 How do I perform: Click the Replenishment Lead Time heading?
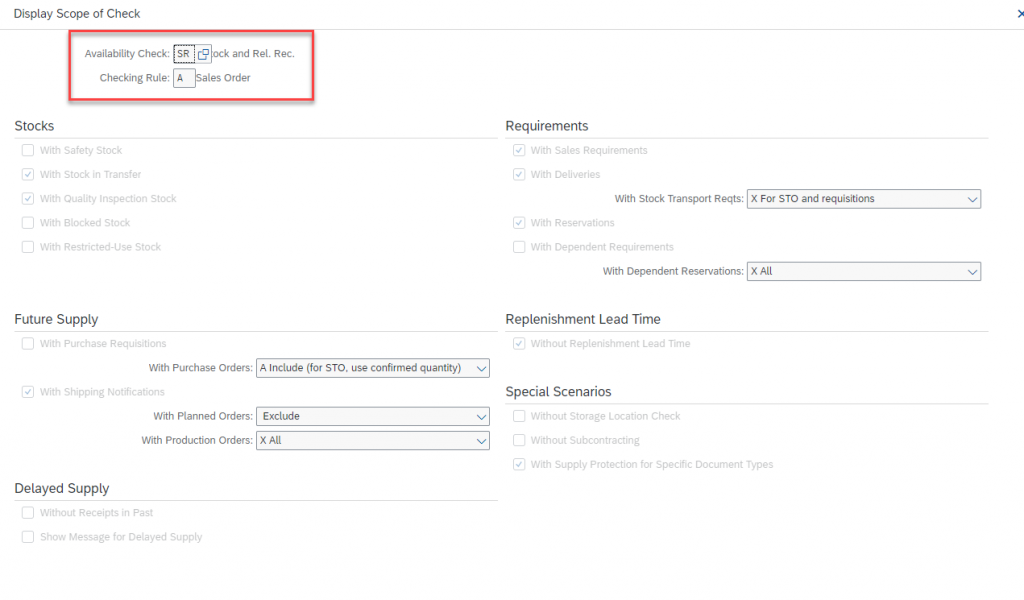coord(583,319)
